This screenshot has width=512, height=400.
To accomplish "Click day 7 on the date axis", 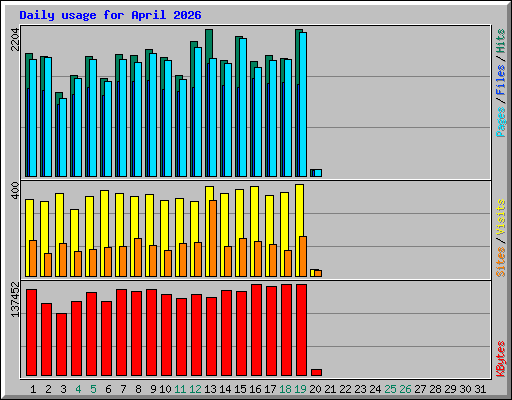I will (123, 389).
